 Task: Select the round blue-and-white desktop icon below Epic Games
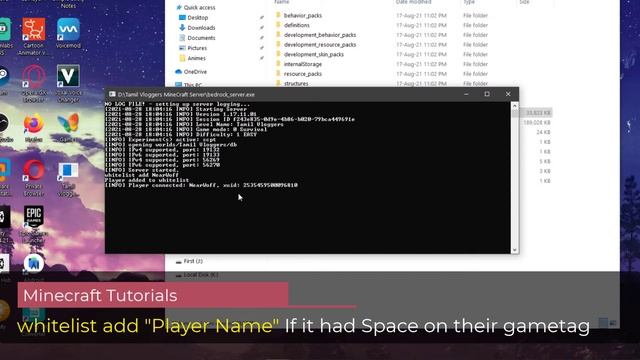tap(33, 264)
